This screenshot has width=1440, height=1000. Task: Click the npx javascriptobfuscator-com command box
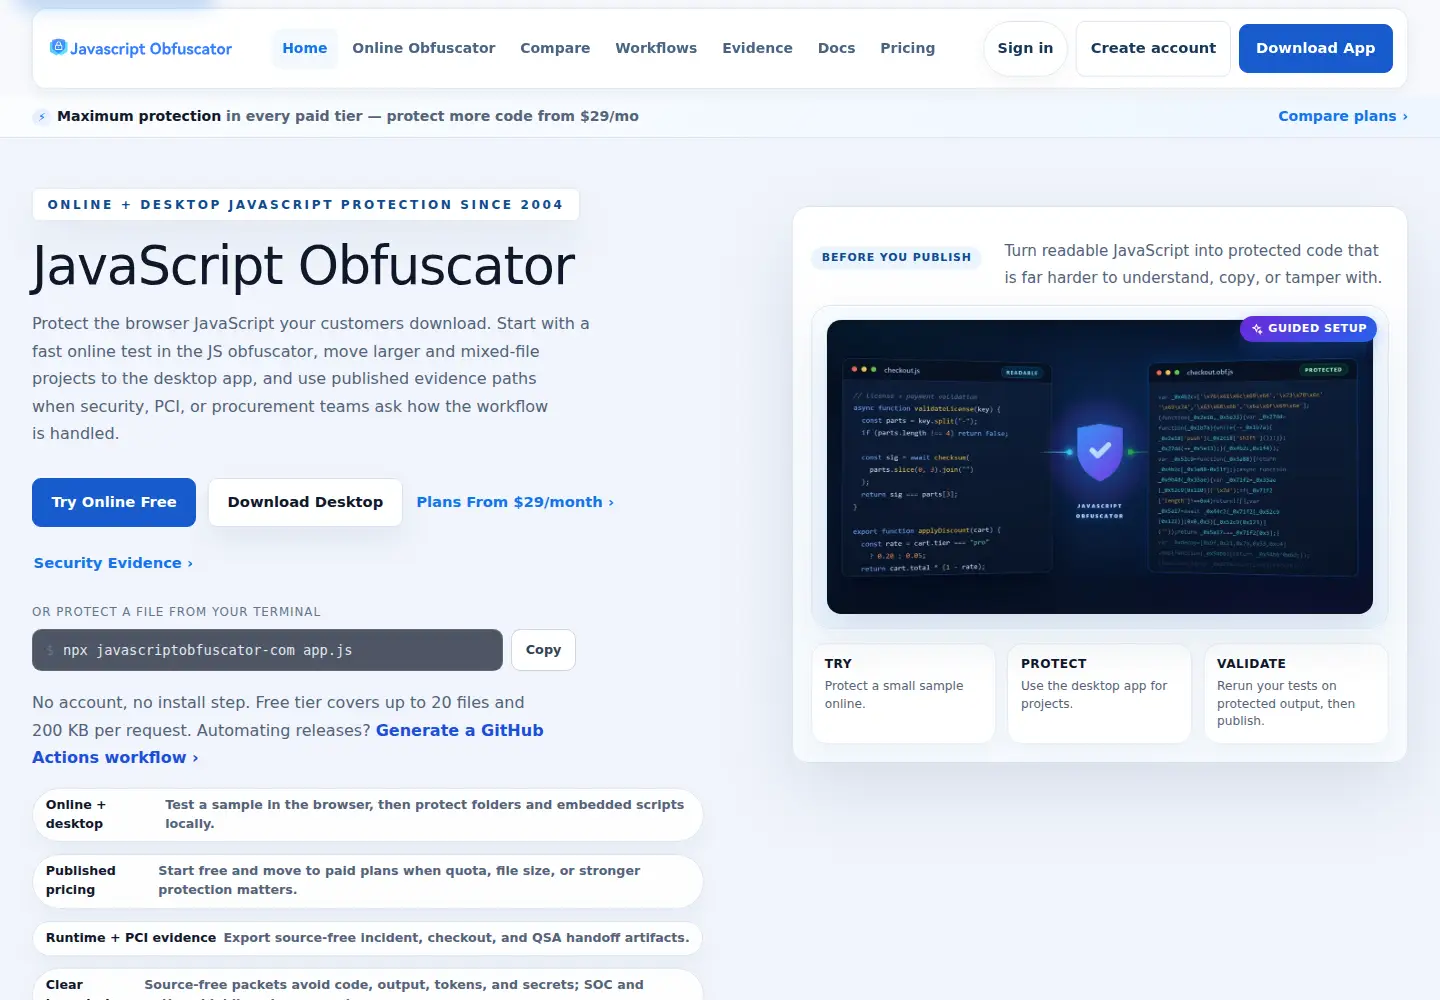[267, 650]
